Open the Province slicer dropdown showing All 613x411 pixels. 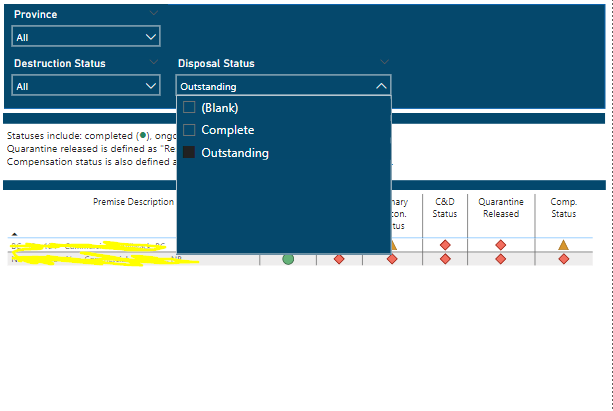(x=86, y=36)
